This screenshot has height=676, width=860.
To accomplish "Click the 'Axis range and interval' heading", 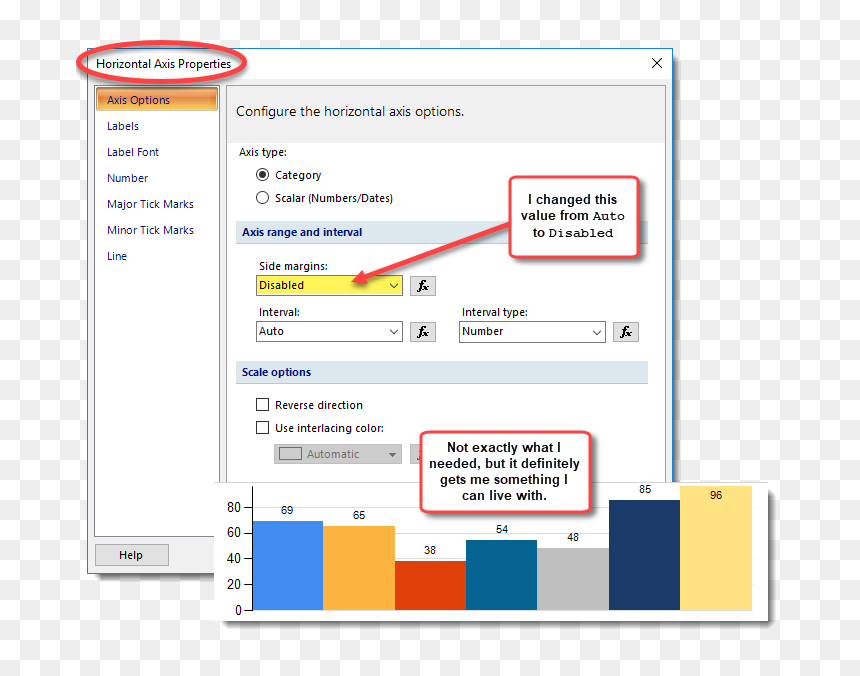I will pos(302,232).
